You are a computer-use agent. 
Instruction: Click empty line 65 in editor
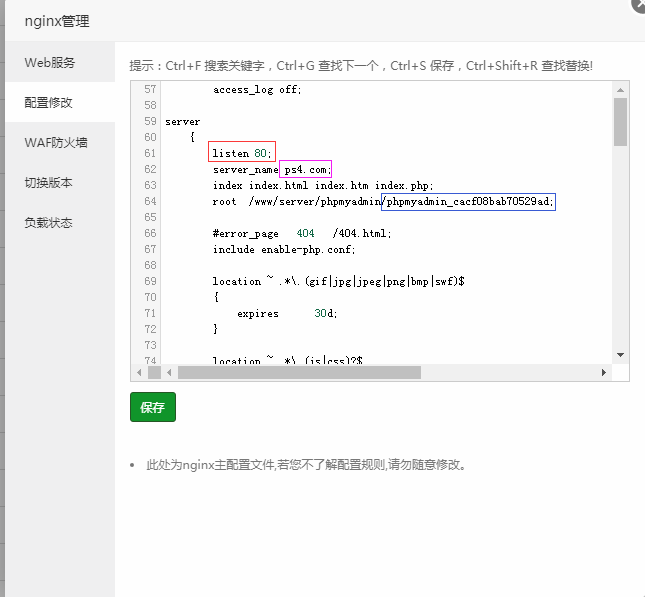click(x=387, y=217)
